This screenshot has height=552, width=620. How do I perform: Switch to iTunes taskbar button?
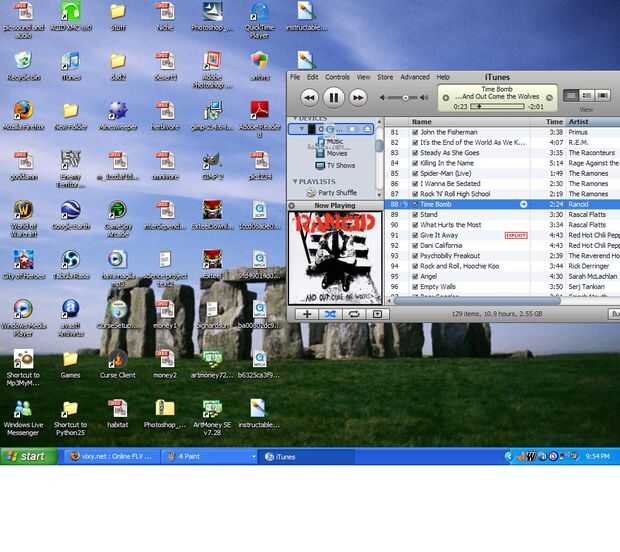(x=306, y=457)
